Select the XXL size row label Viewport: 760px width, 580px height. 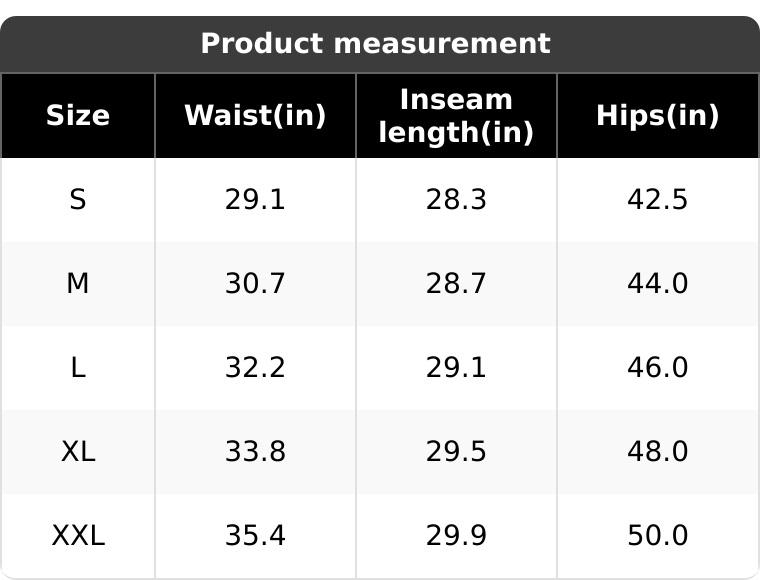78,536
